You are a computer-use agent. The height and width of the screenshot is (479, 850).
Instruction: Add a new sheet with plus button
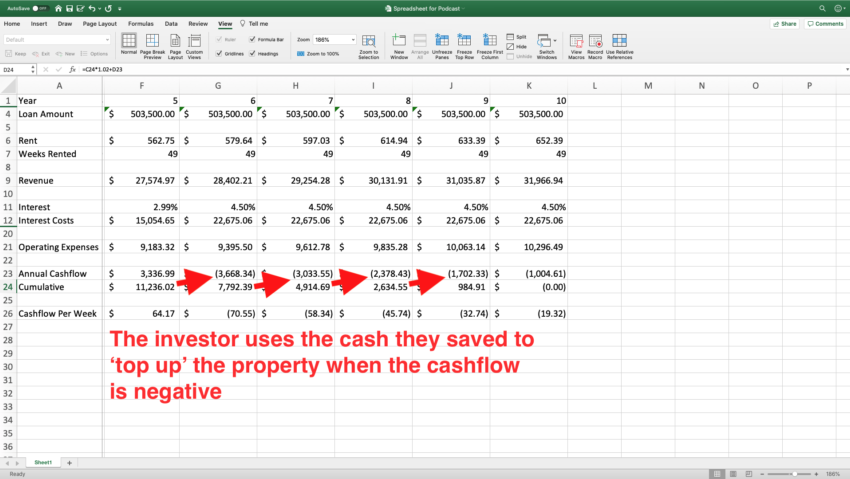point(69,463)
